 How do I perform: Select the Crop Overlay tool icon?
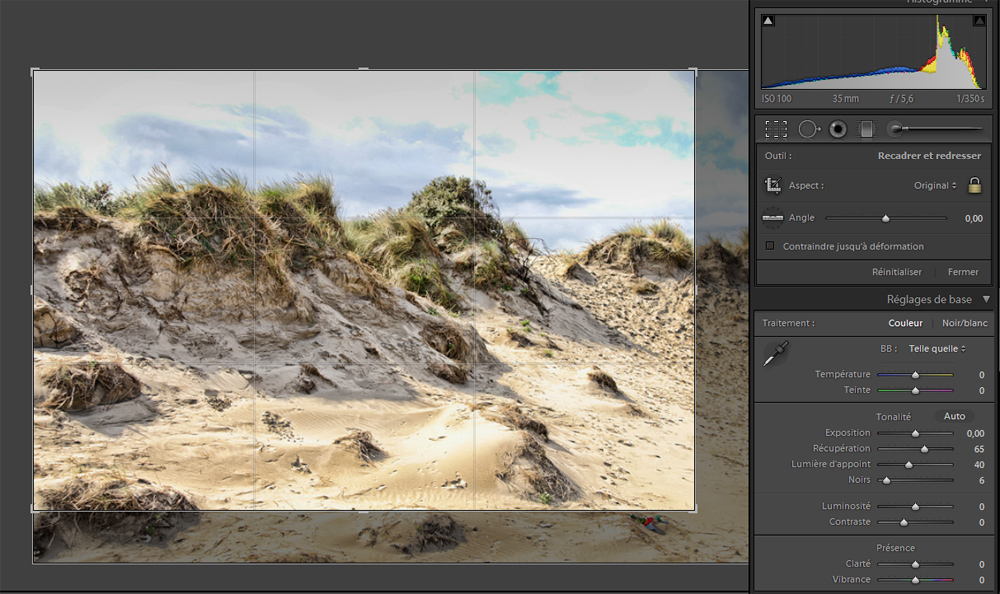coord(776,130)
